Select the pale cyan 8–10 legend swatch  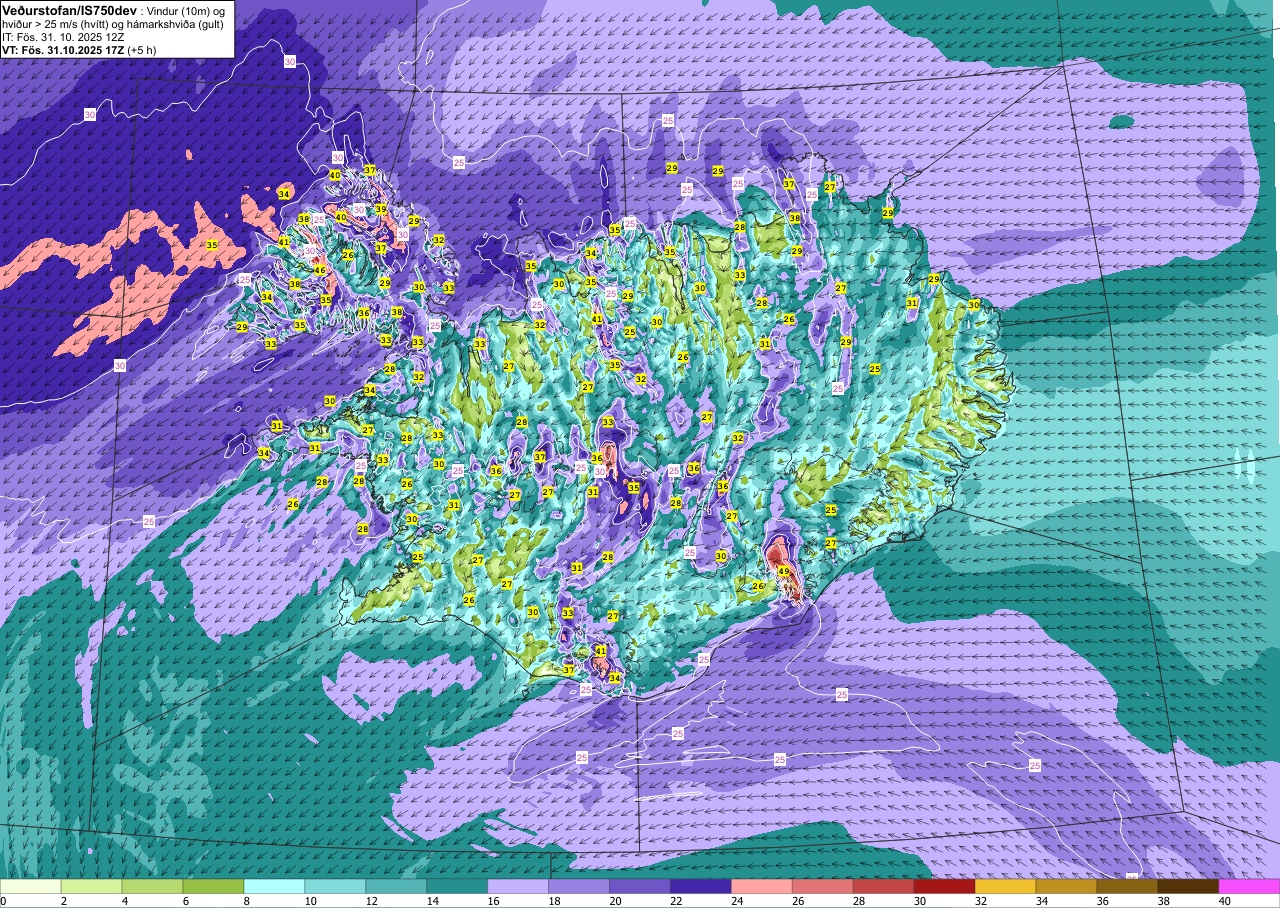[274, 886]
